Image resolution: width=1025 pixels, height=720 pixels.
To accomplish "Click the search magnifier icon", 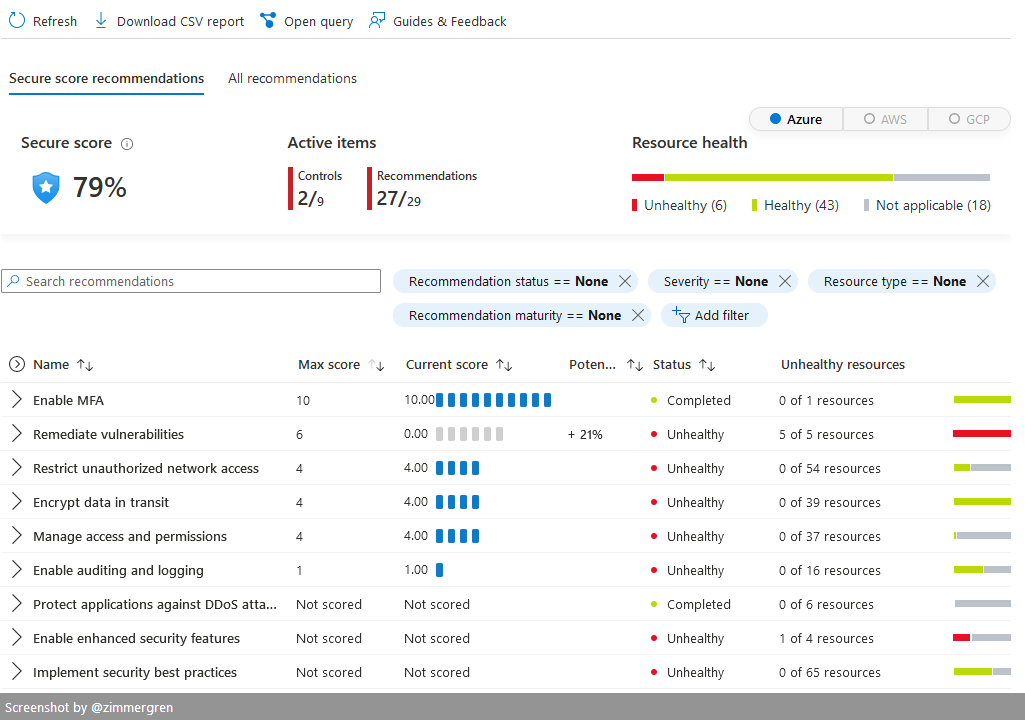I will 15,281.
